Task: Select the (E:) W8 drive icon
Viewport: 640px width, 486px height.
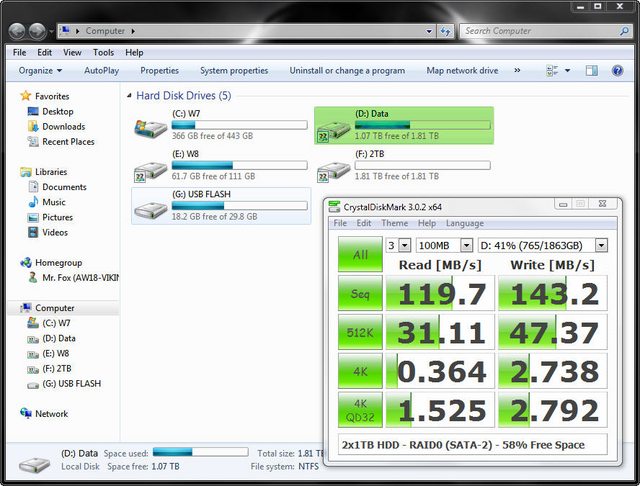Action: tap(151, 170)
